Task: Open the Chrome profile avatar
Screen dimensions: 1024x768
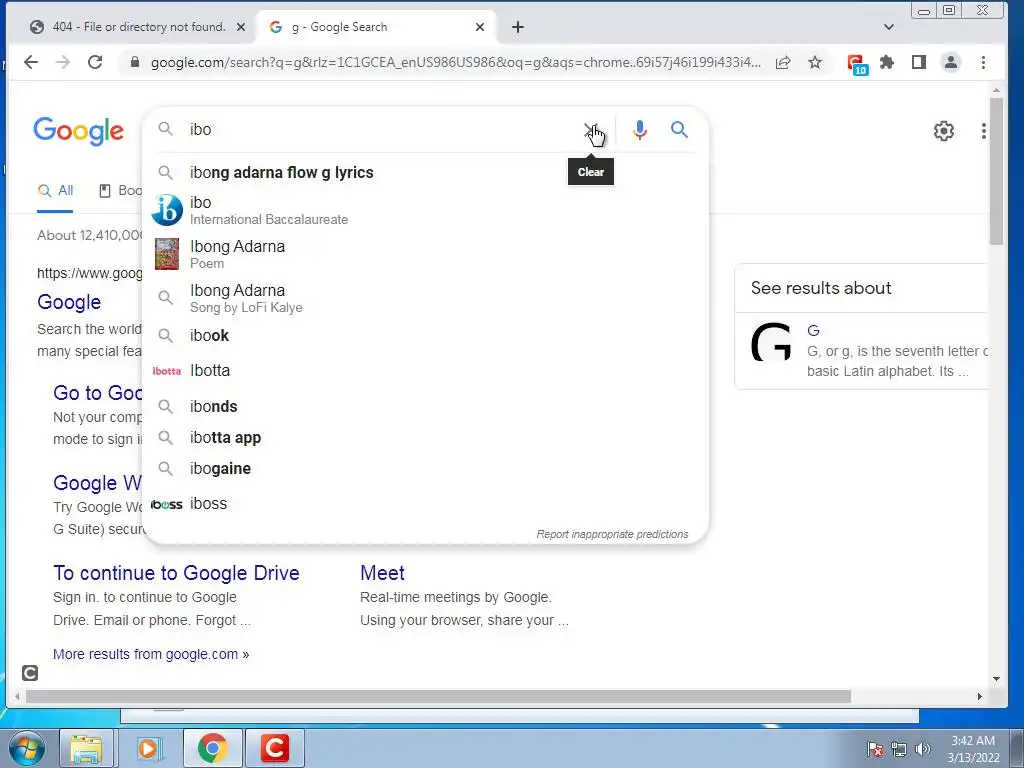Action: click(951, 62)
